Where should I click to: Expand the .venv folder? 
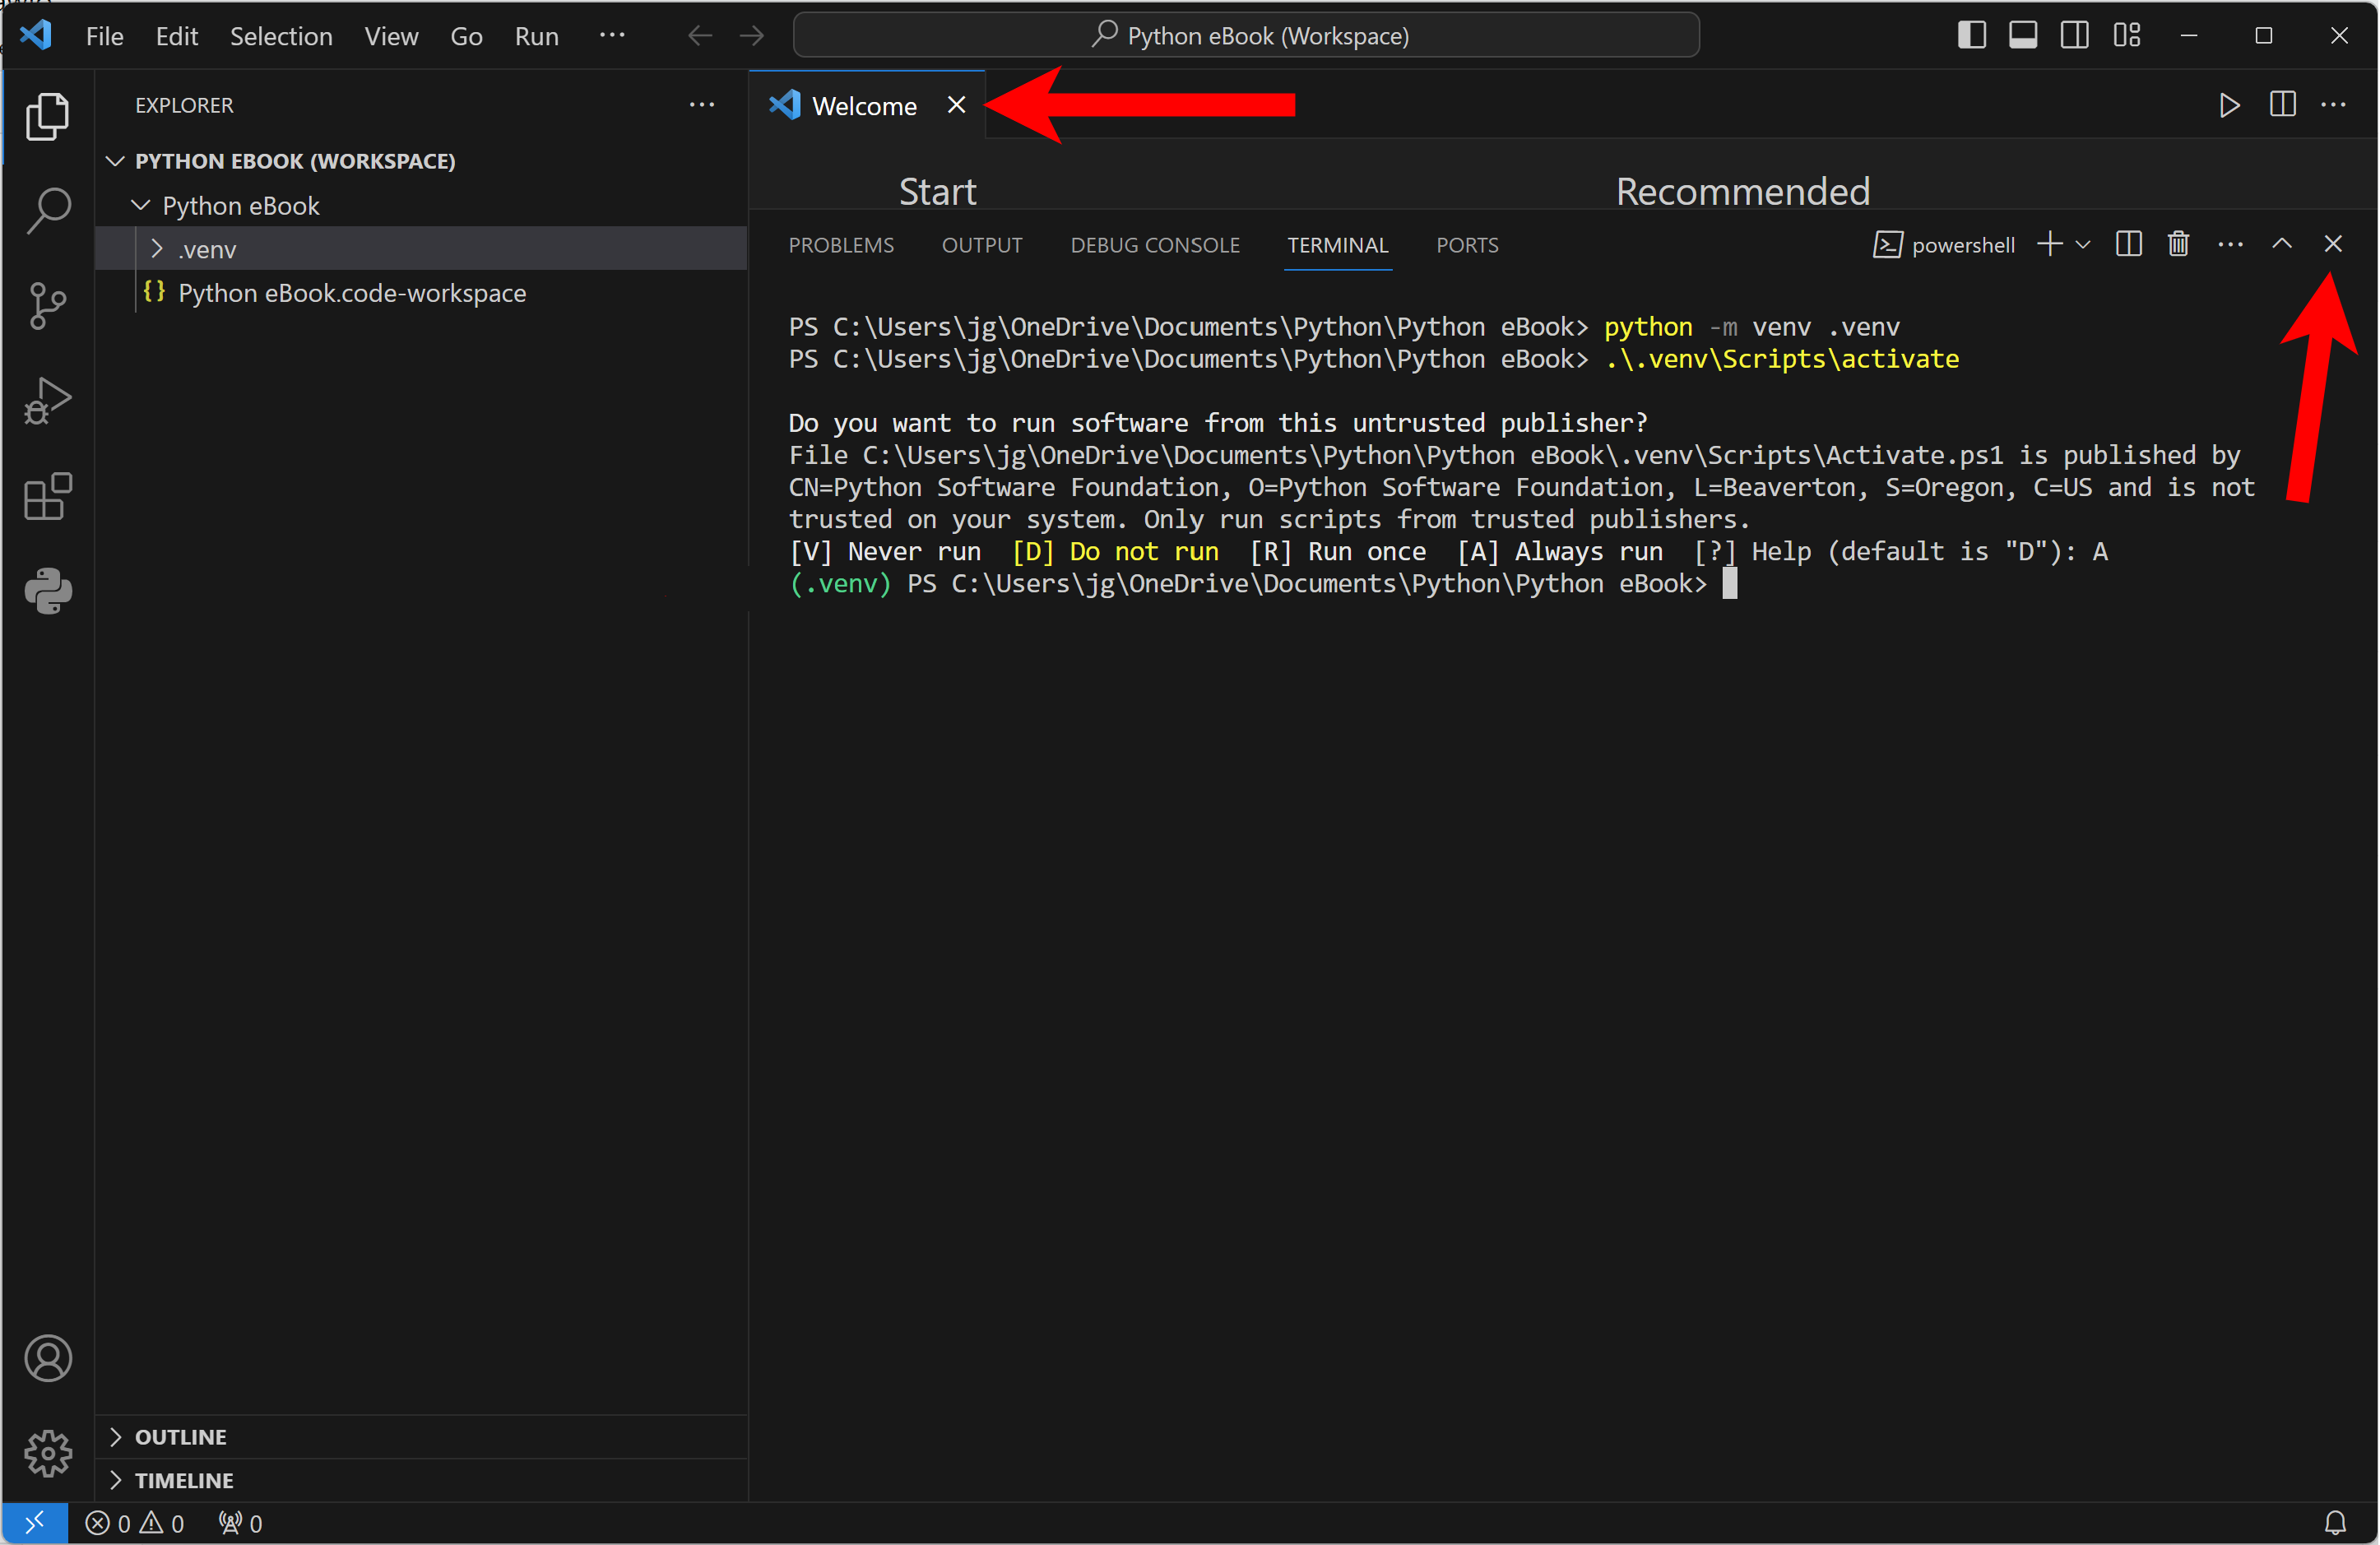(420, 249)
